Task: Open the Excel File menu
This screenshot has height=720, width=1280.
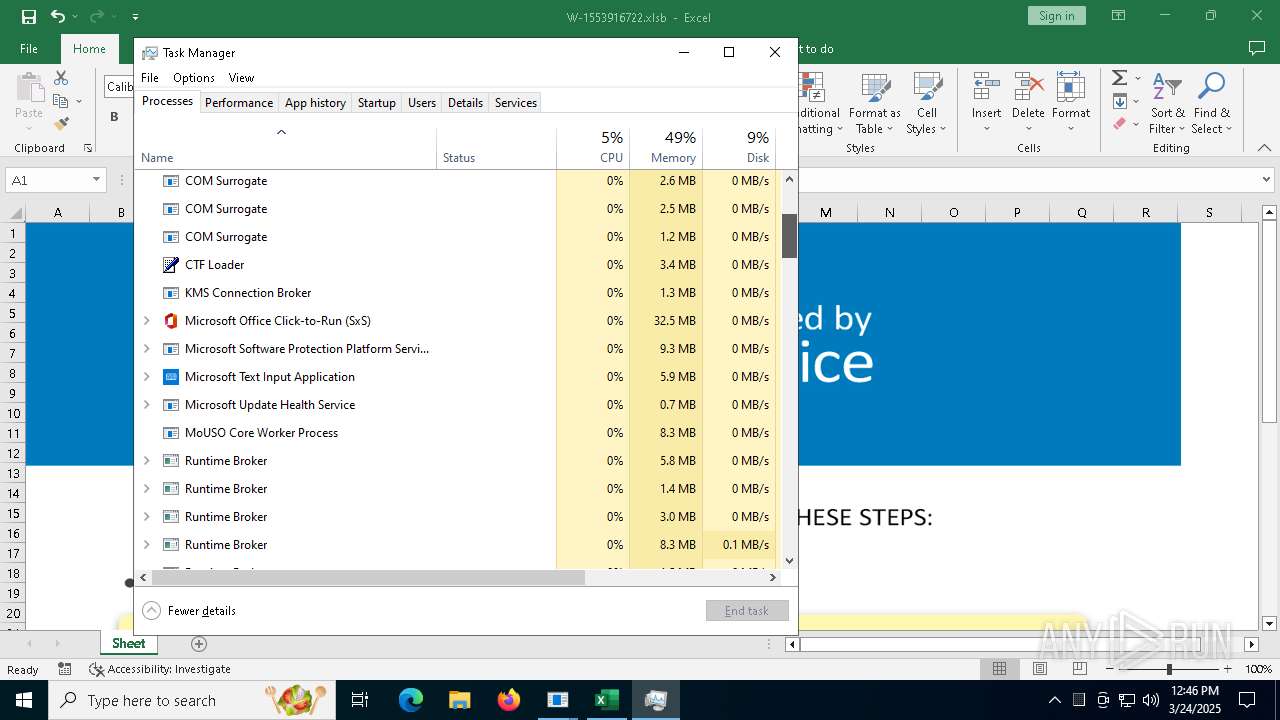Action: pyautogui.click(x=29, y=48)
